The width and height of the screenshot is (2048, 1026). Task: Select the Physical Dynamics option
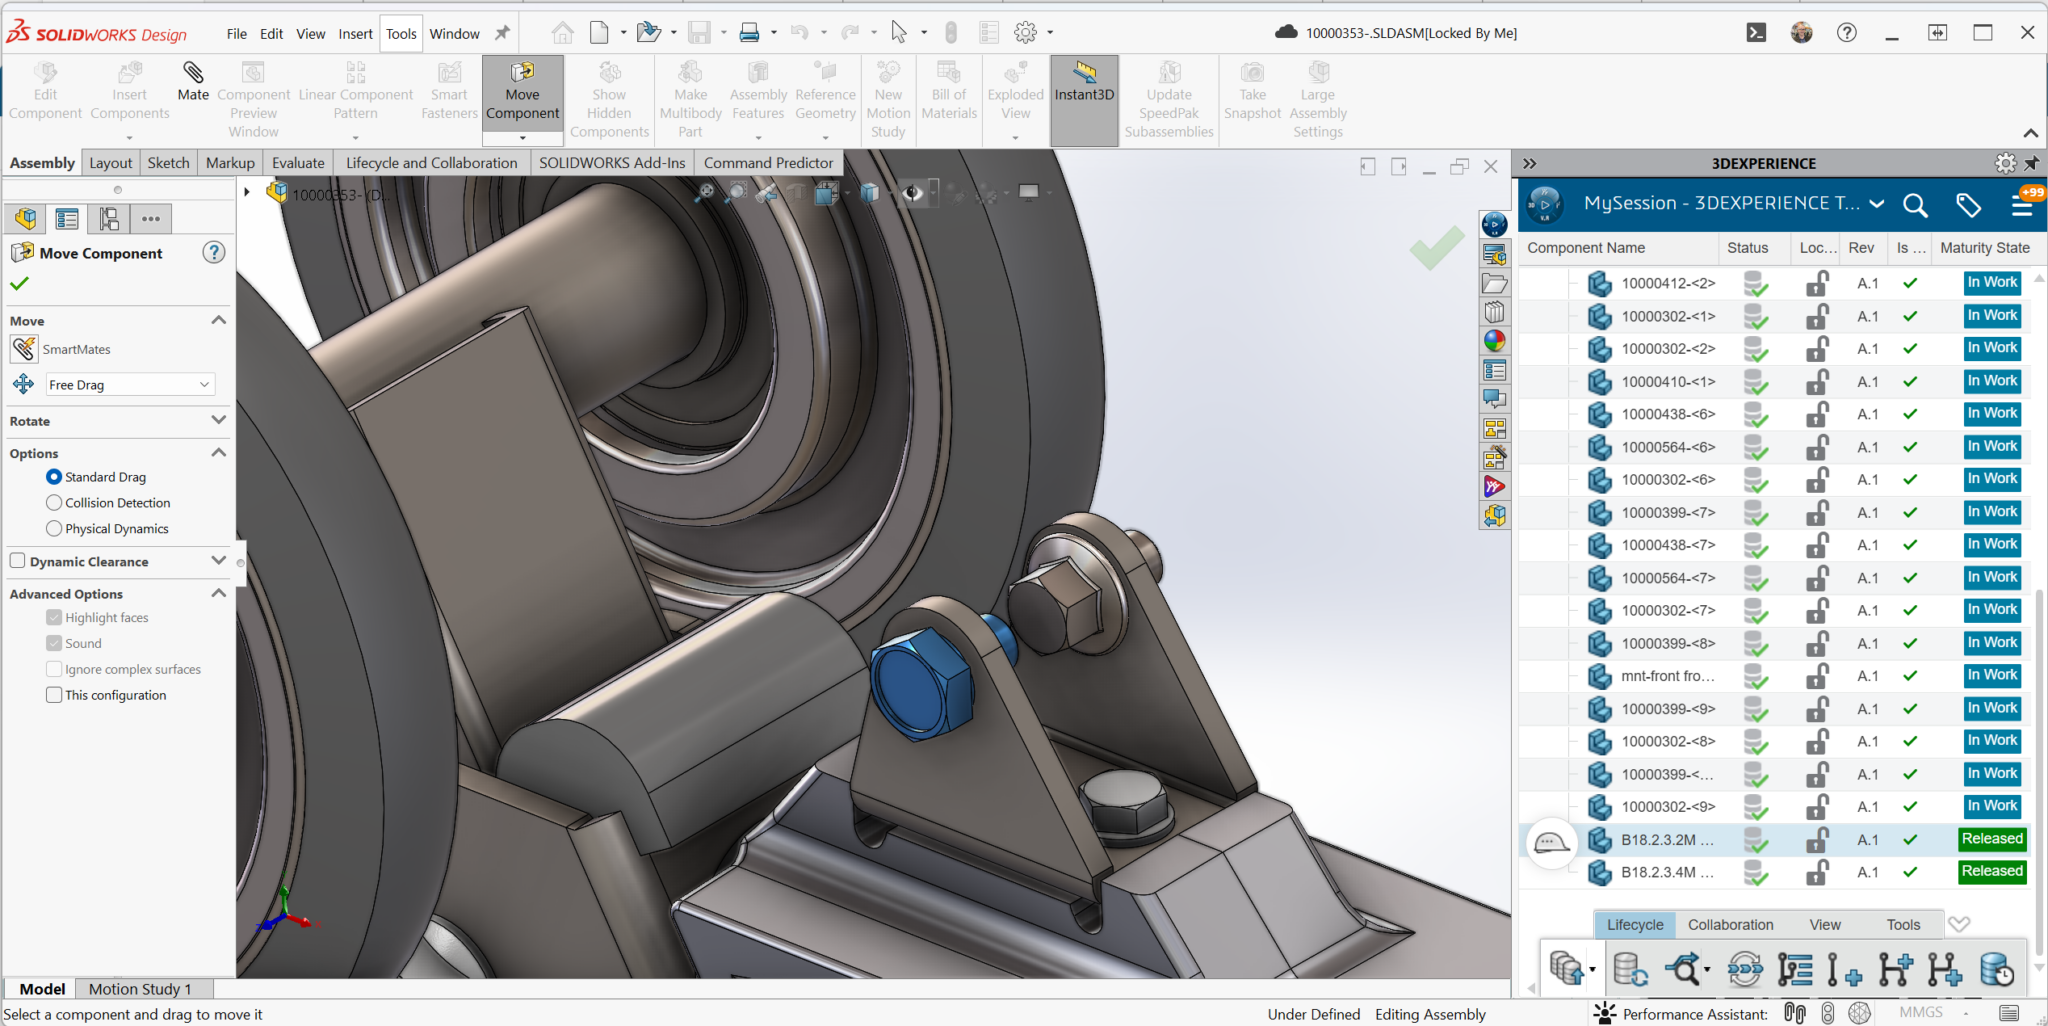click(x=54, y=528)
